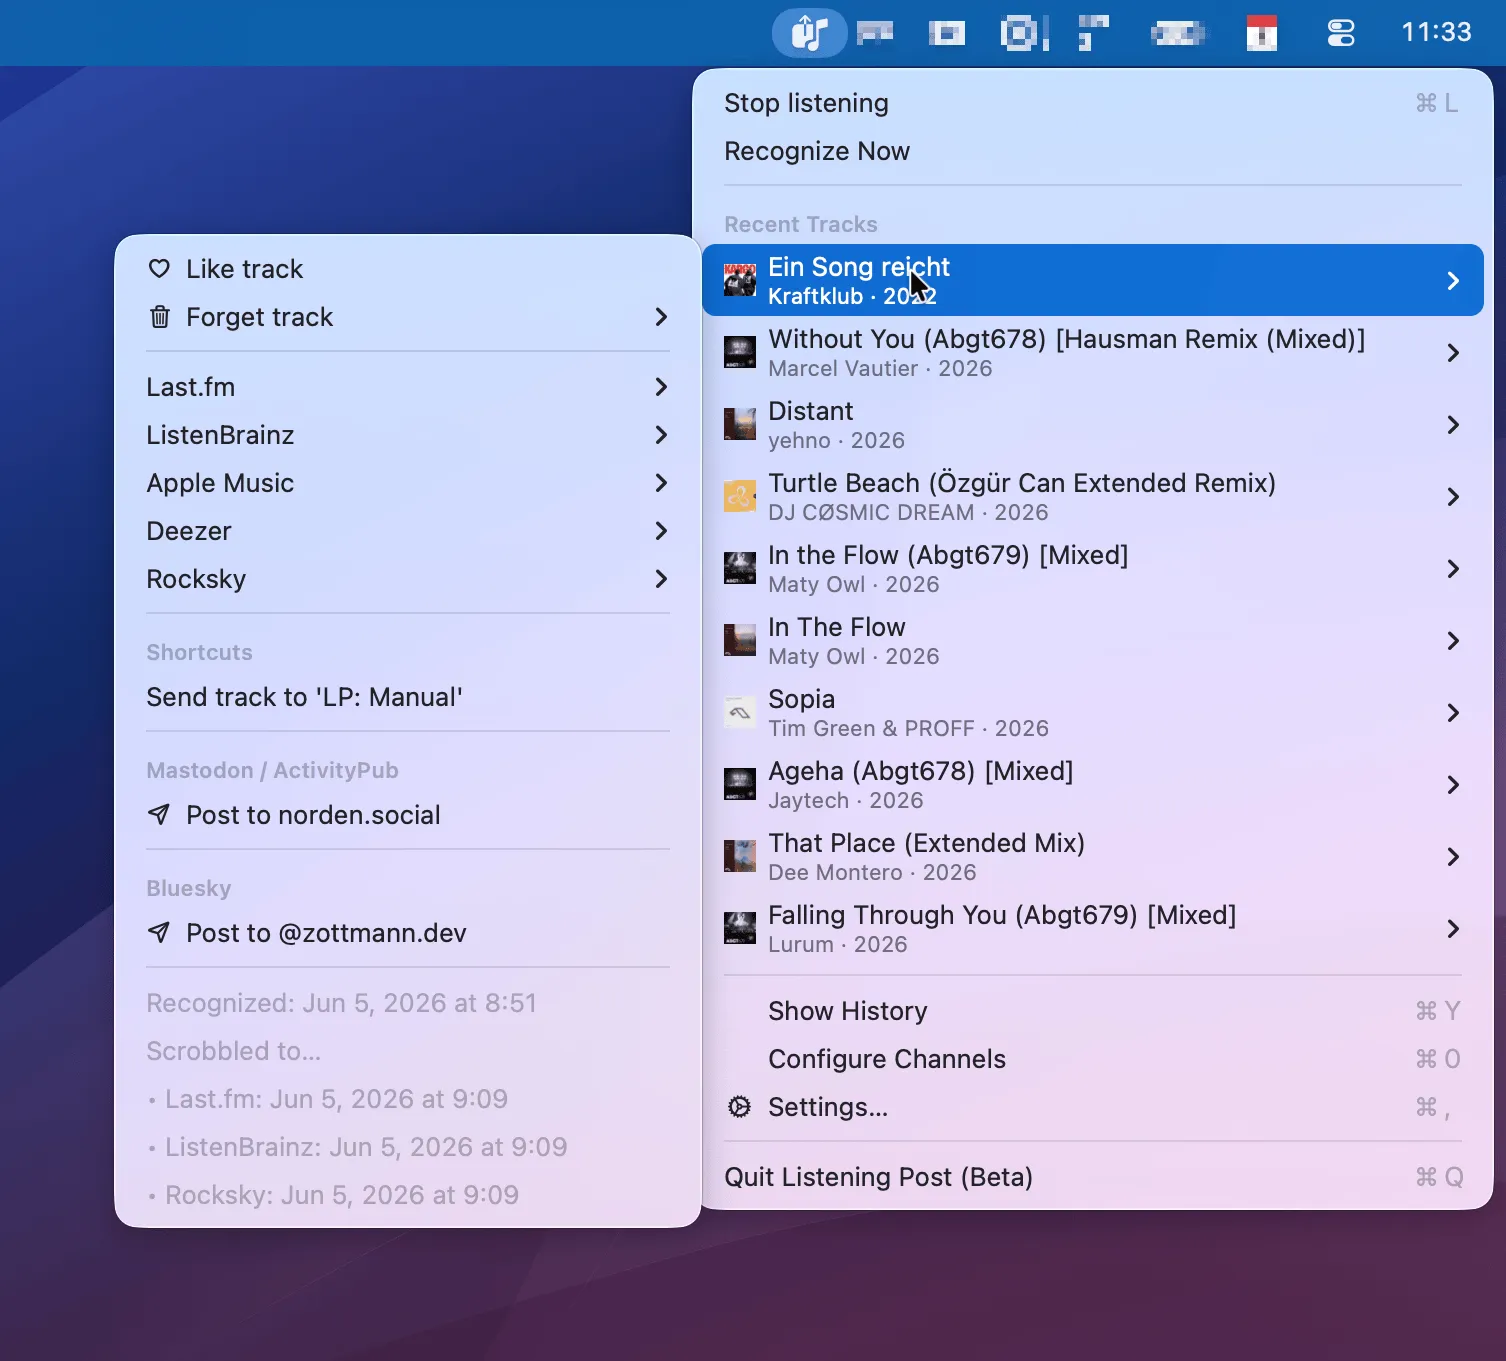Click the gear icon beside Settings

click(x=739, y=1106)
